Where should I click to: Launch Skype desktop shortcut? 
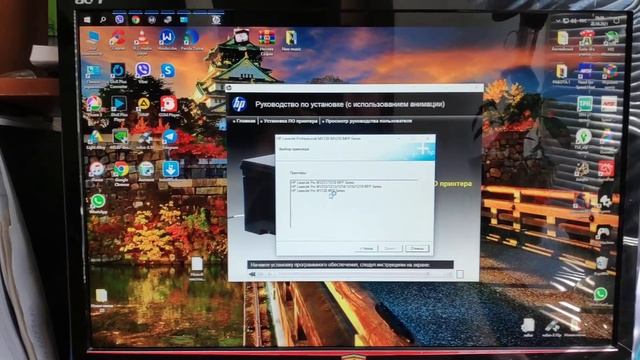[167, 71]
